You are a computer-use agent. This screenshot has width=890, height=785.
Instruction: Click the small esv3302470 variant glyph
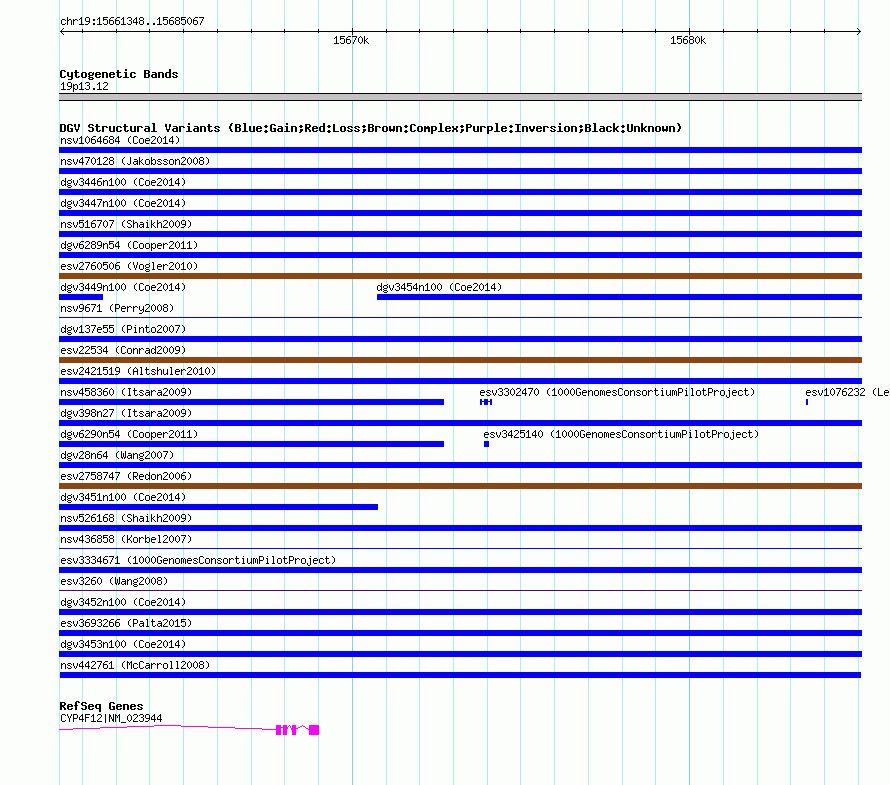486,402
